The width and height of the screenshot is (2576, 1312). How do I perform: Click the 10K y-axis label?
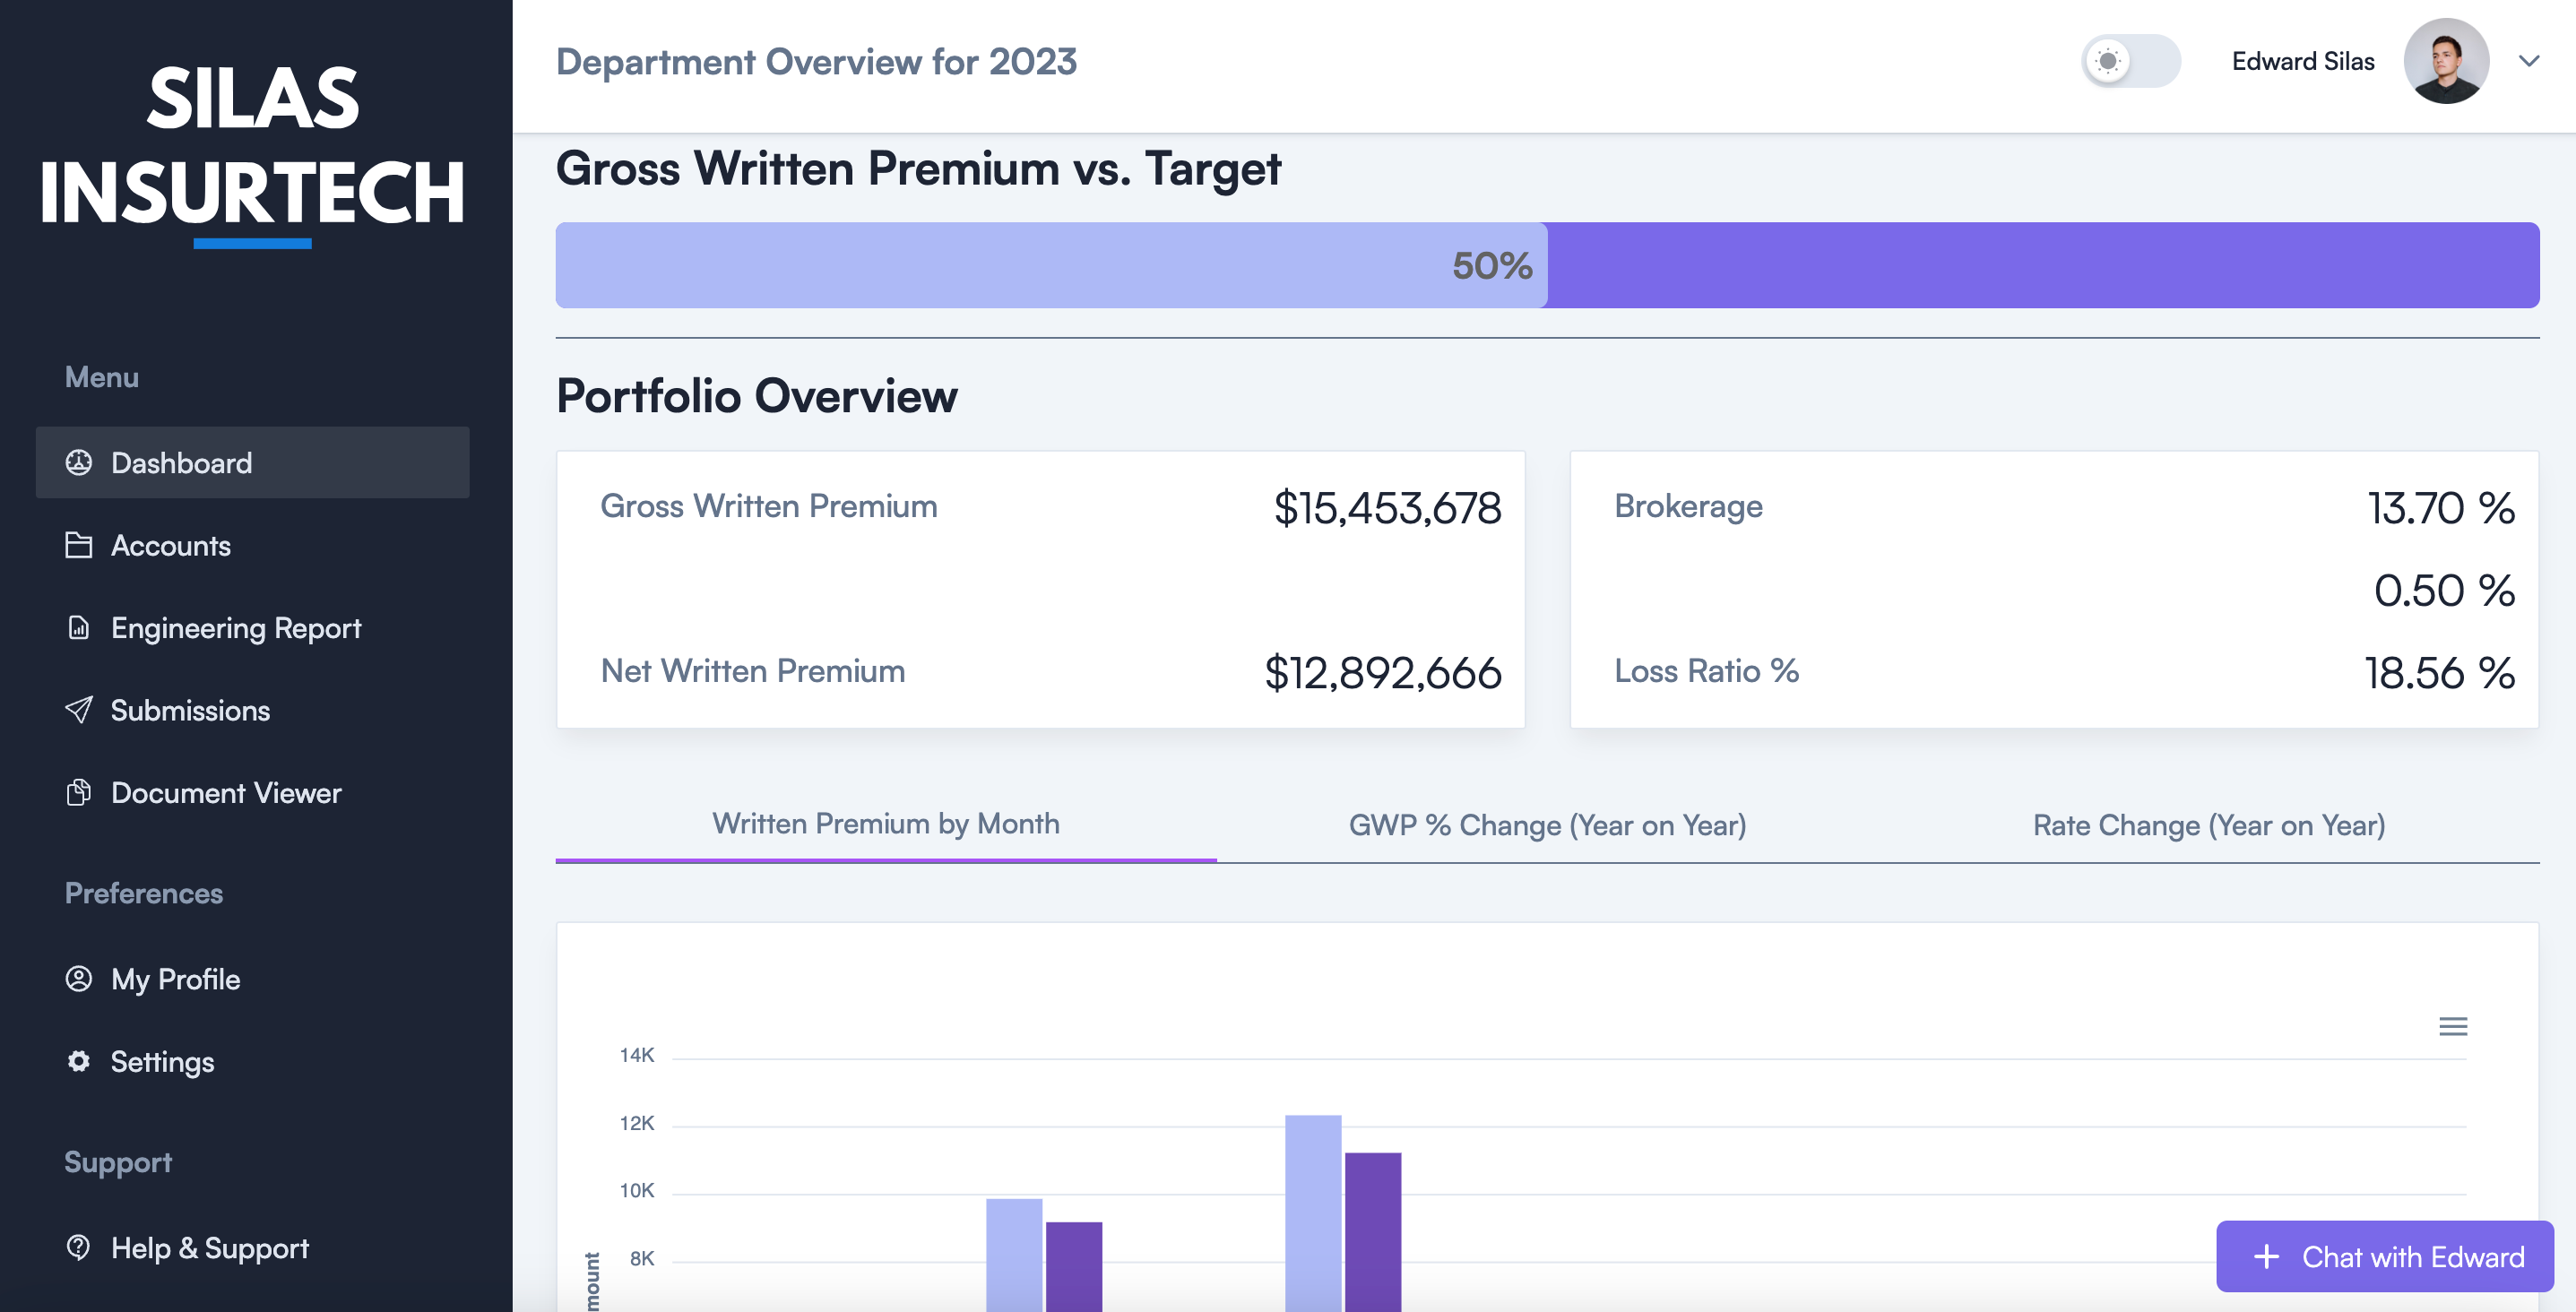click(x=637, y=1190)
